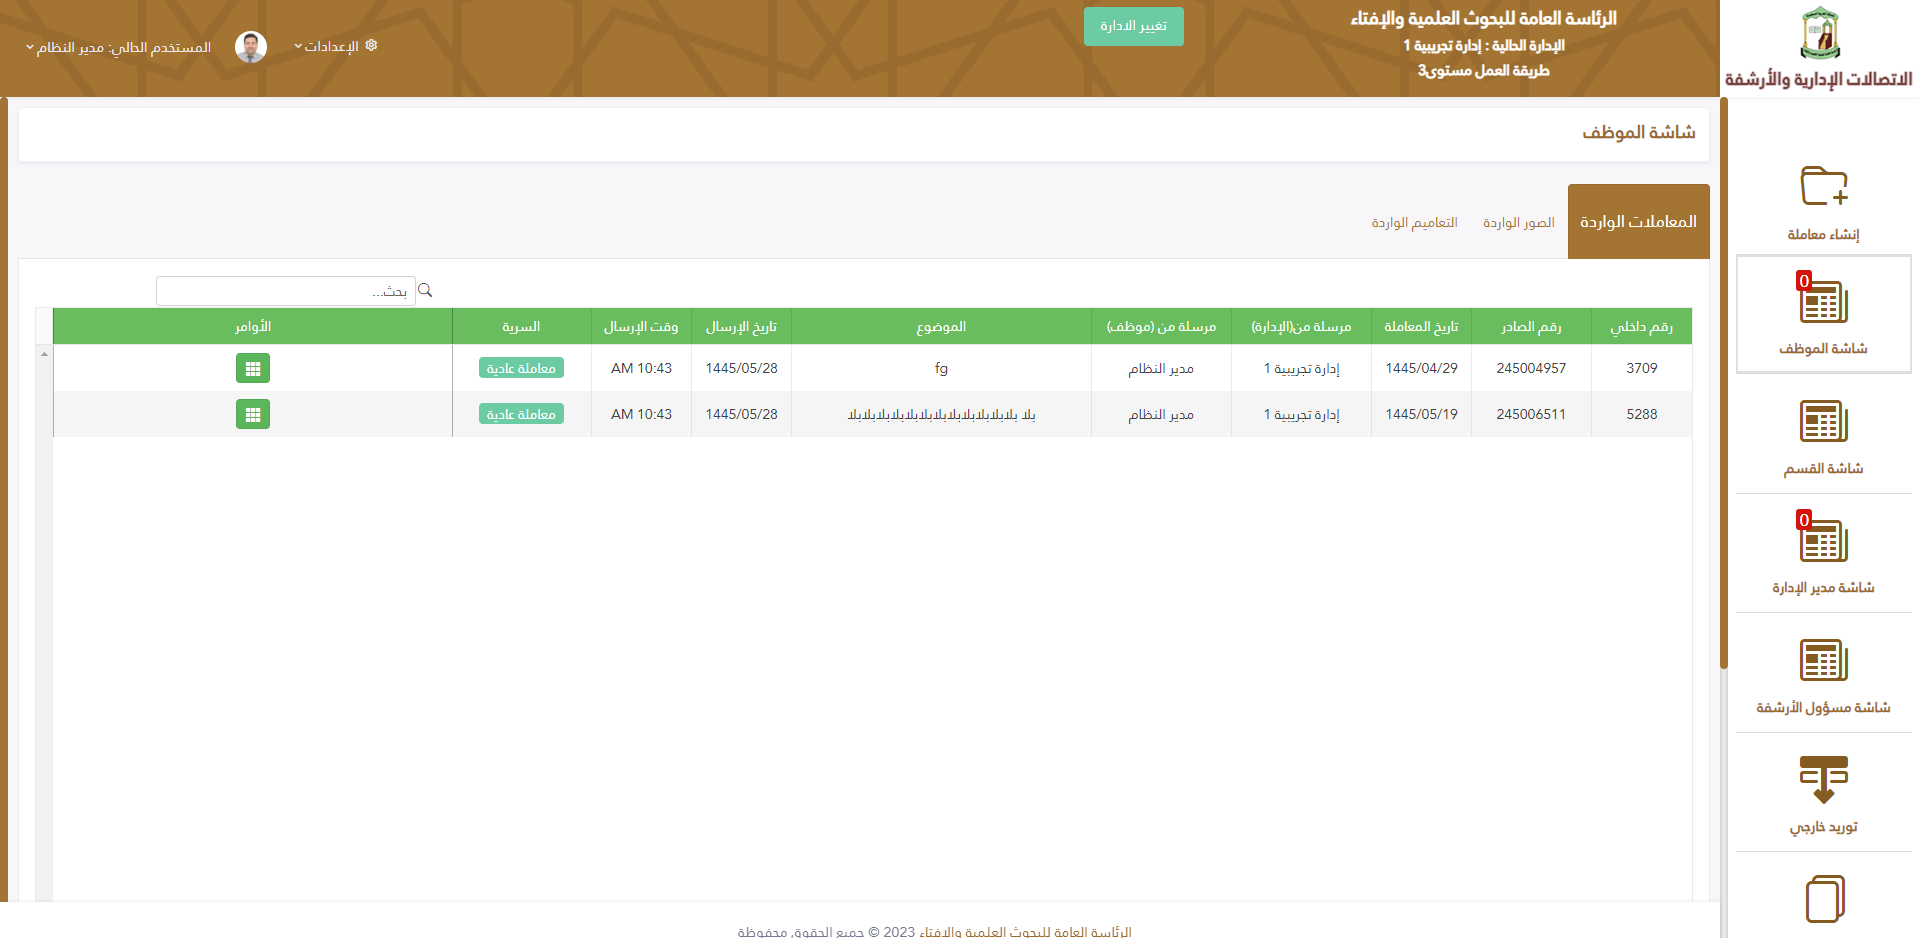Image resolution: width=1919 pixels, height=938 pixels.
Task: Open commands grid for transaction 3709
Action: pyautogui.click(x=253, y=368)
